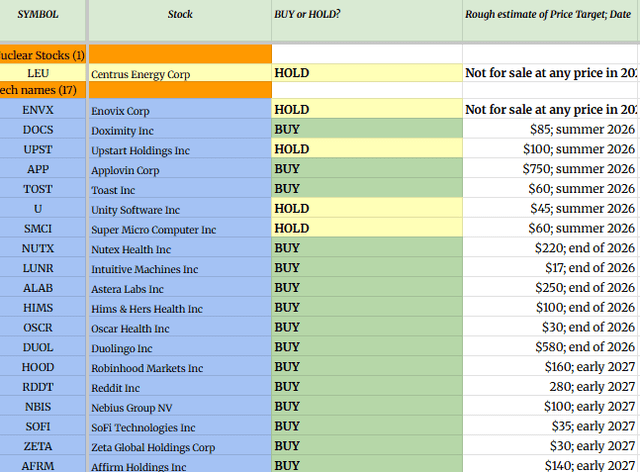Select the Oscar Health Inc cell
The image size is (640, 472).
click(180, 327)
